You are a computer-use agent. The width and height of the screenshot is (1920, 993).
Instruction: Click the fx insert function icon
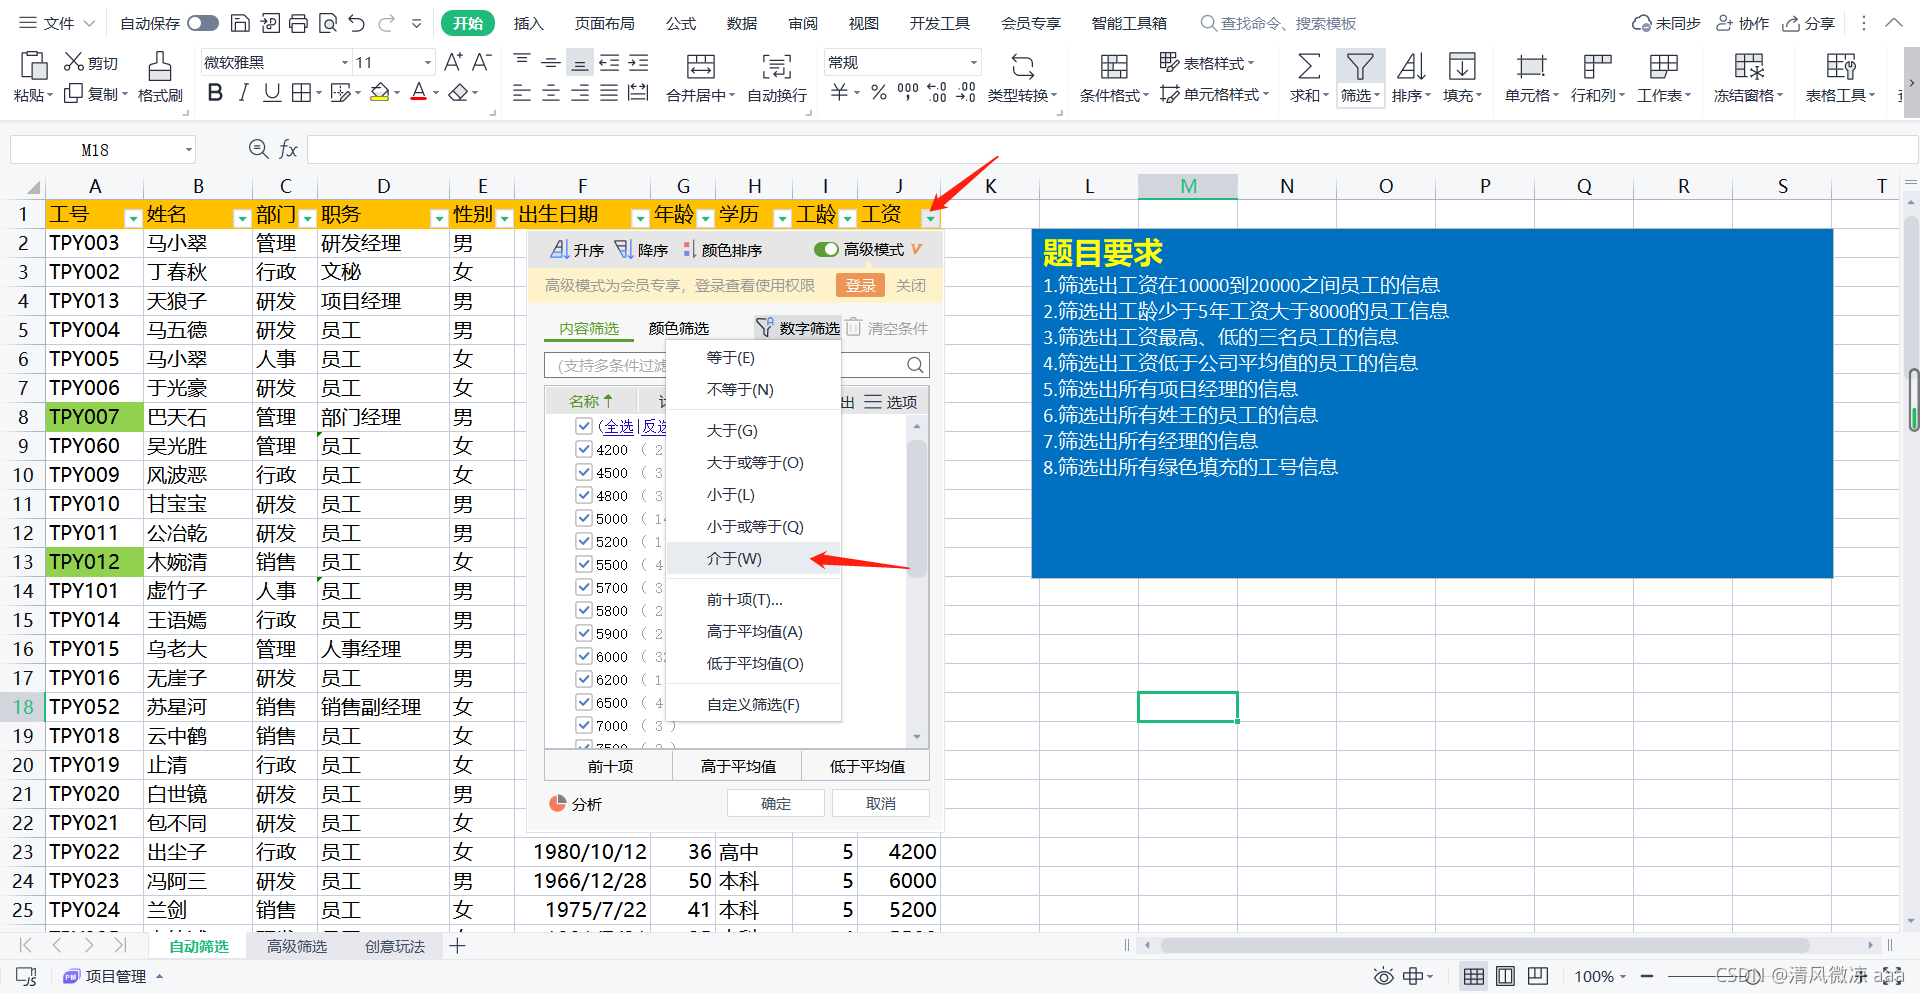288,149
